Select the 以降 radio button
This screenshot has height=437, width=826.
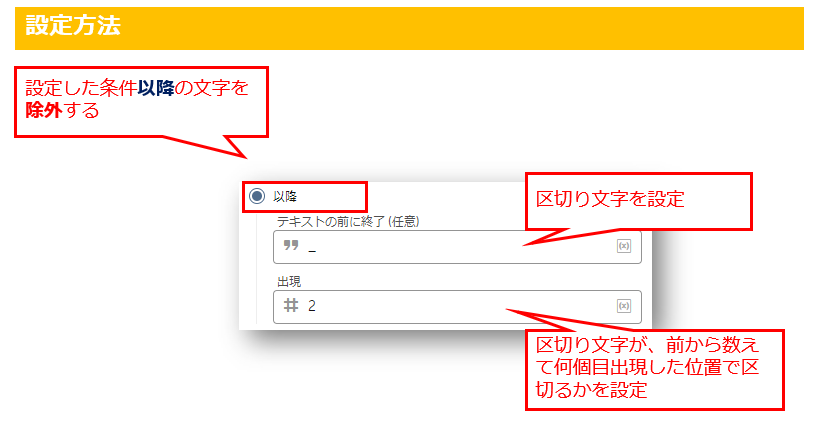point(257,196)
